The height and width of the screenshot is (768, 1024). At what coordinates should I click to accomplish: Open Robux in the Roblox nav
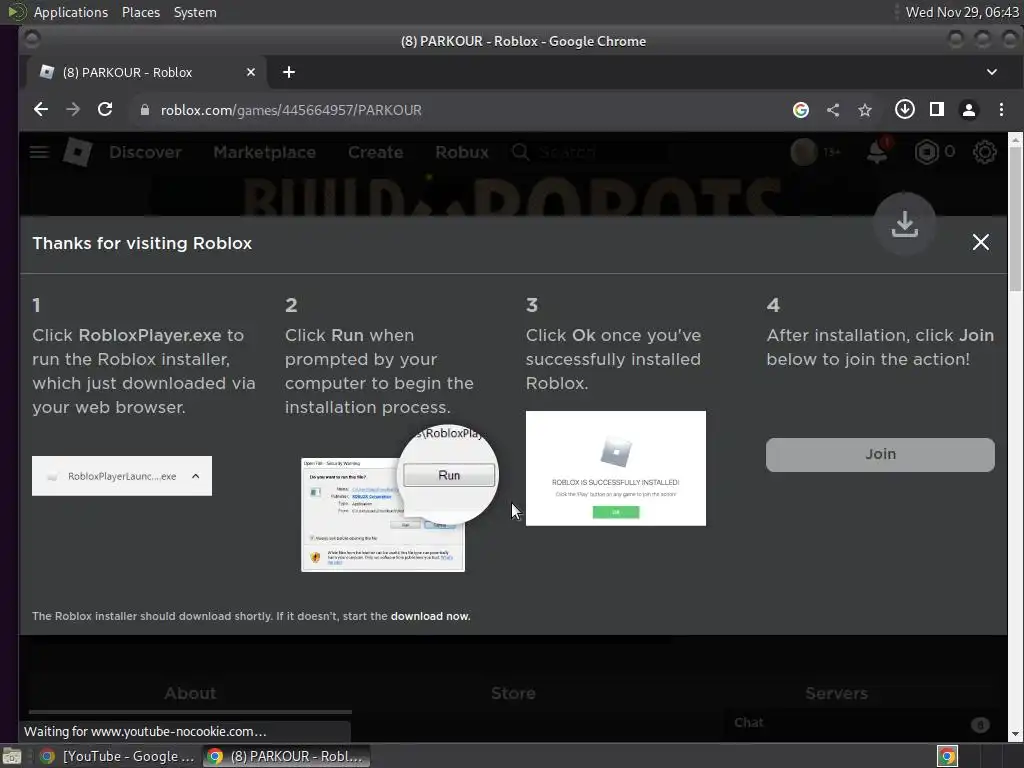pyautogui.click(x=462, y=152)
